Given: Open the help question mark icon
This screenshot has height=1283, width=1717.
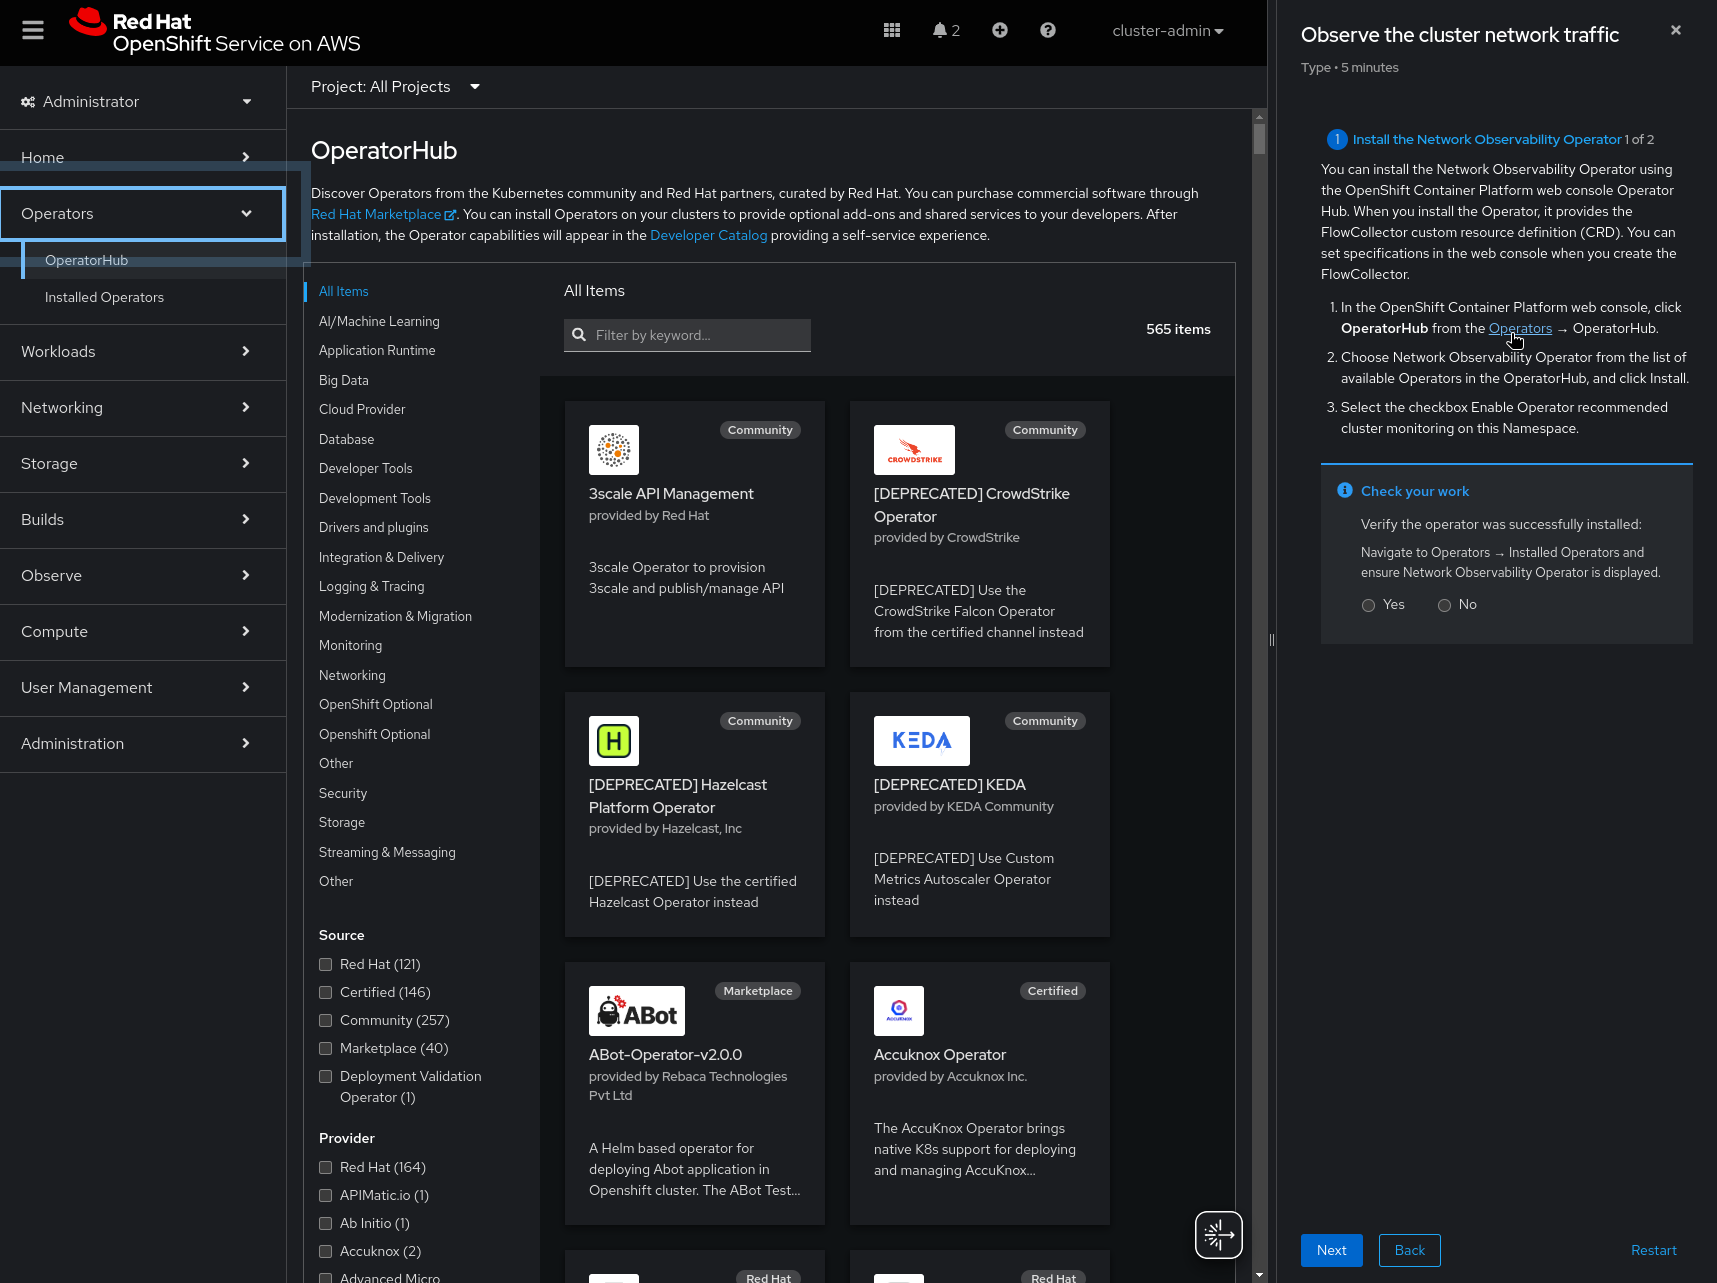Looking at the screenshot, I should click(x=1047, y=30).
